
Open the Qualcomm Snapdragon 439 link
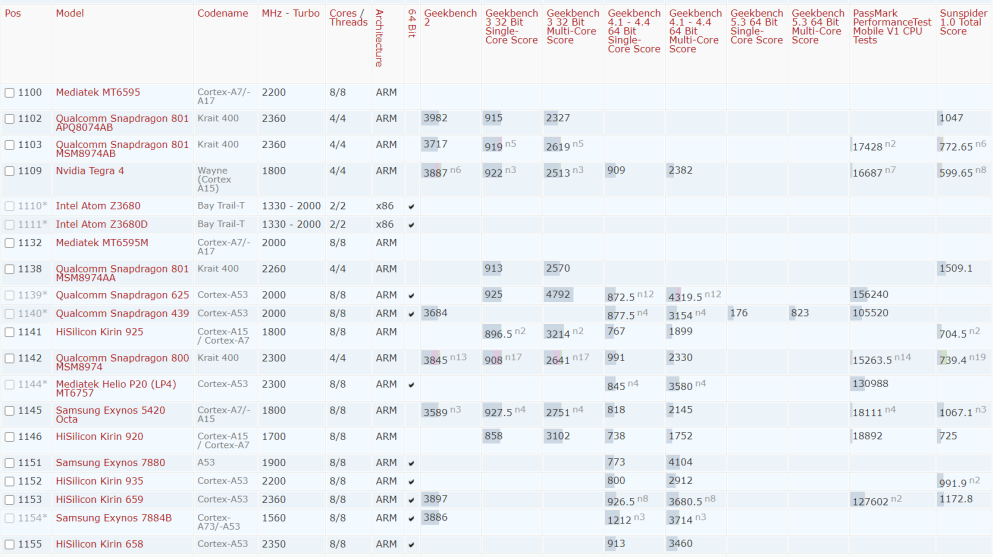(x=122, y=314)
